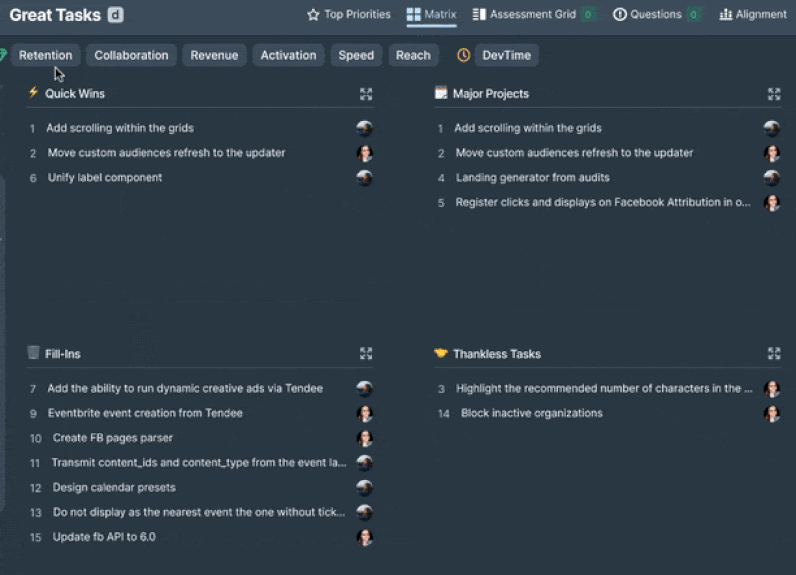Image resolution: width=796 pixels, height=575 pixels.
Task: Click the Quick Wins lightning icon
Action: coord(33,93)
